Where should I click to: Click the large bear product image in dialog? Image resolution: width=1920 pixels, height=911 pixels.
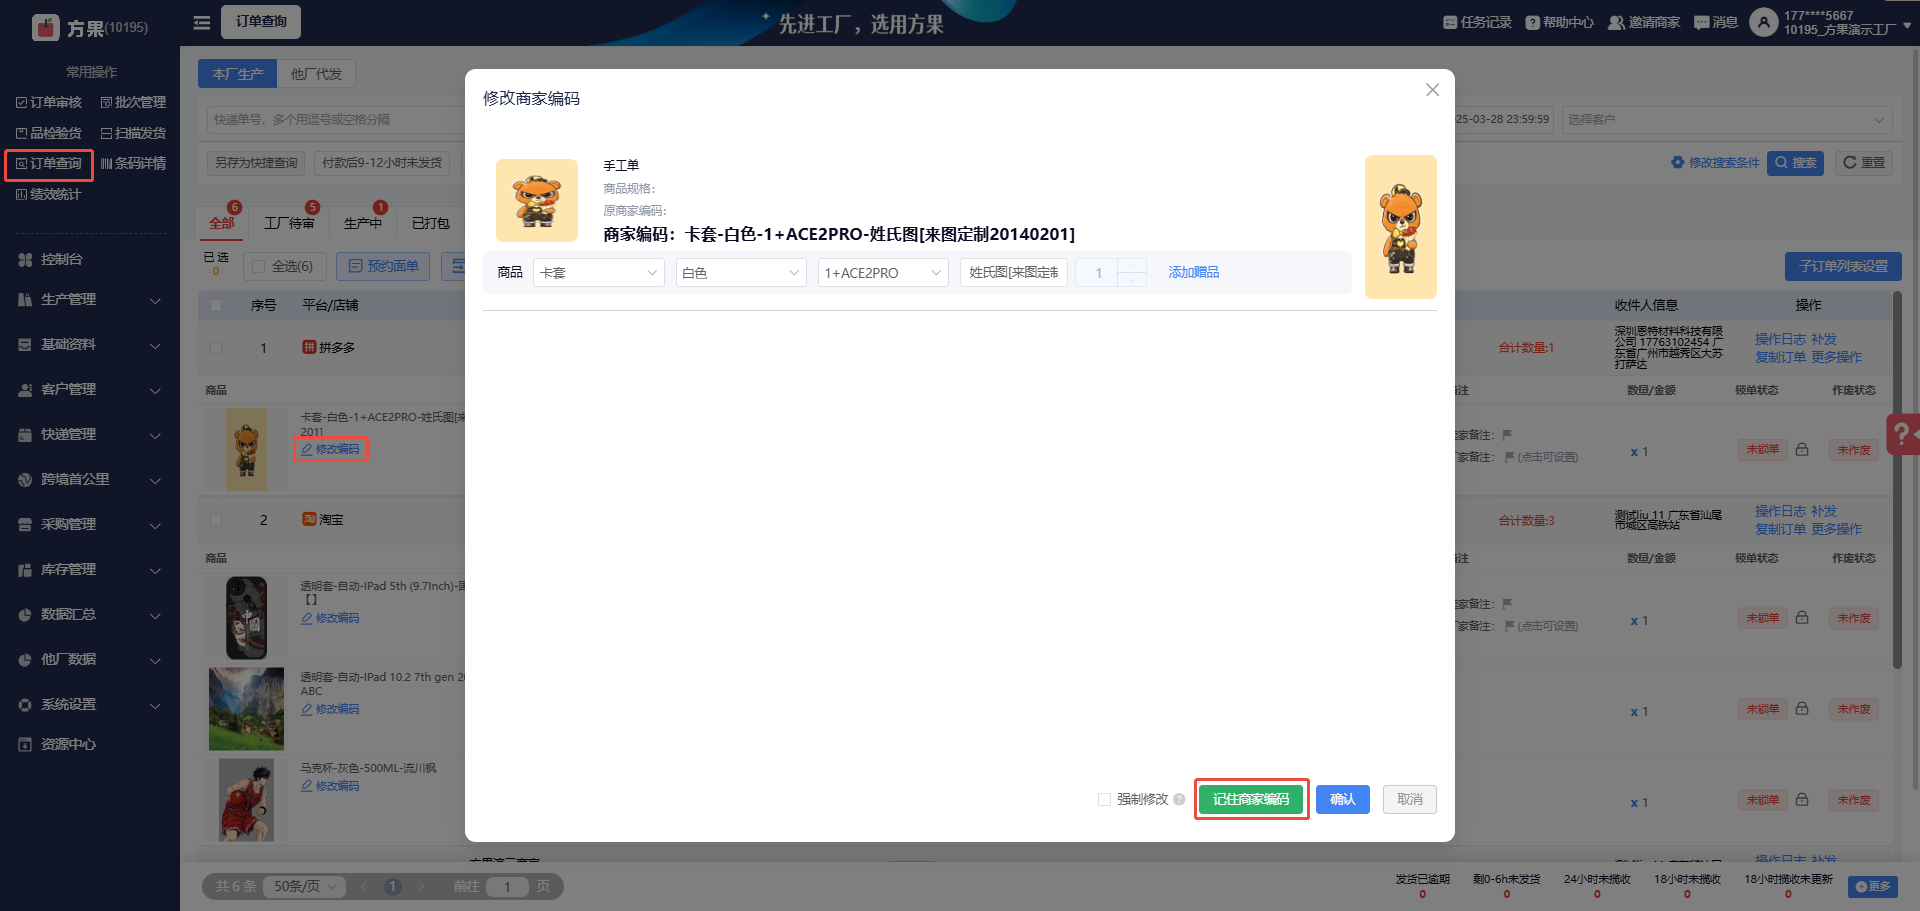pos(1401,227)
